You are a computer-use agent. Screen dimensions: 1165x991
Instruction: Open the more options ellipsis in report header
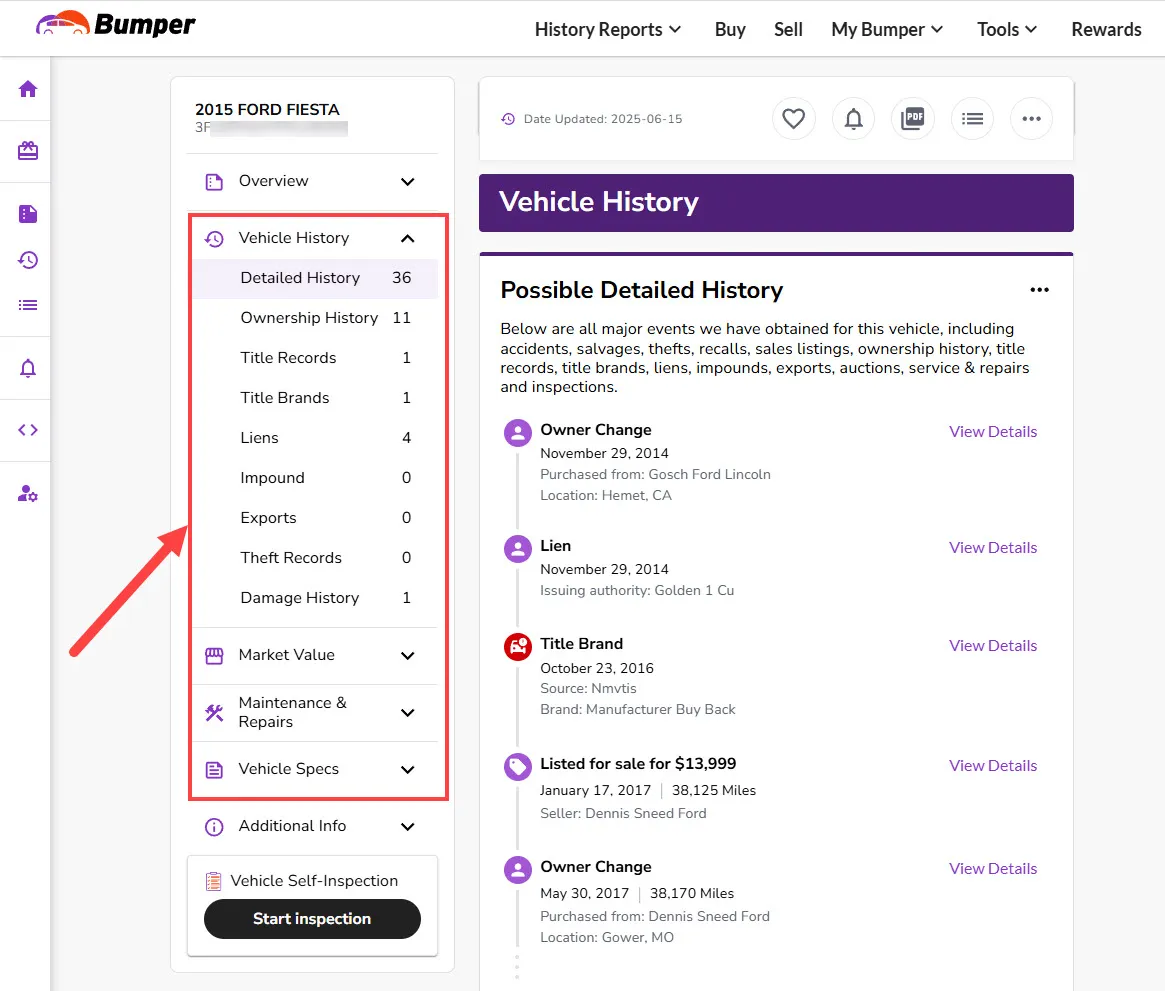coord(1031,119)
